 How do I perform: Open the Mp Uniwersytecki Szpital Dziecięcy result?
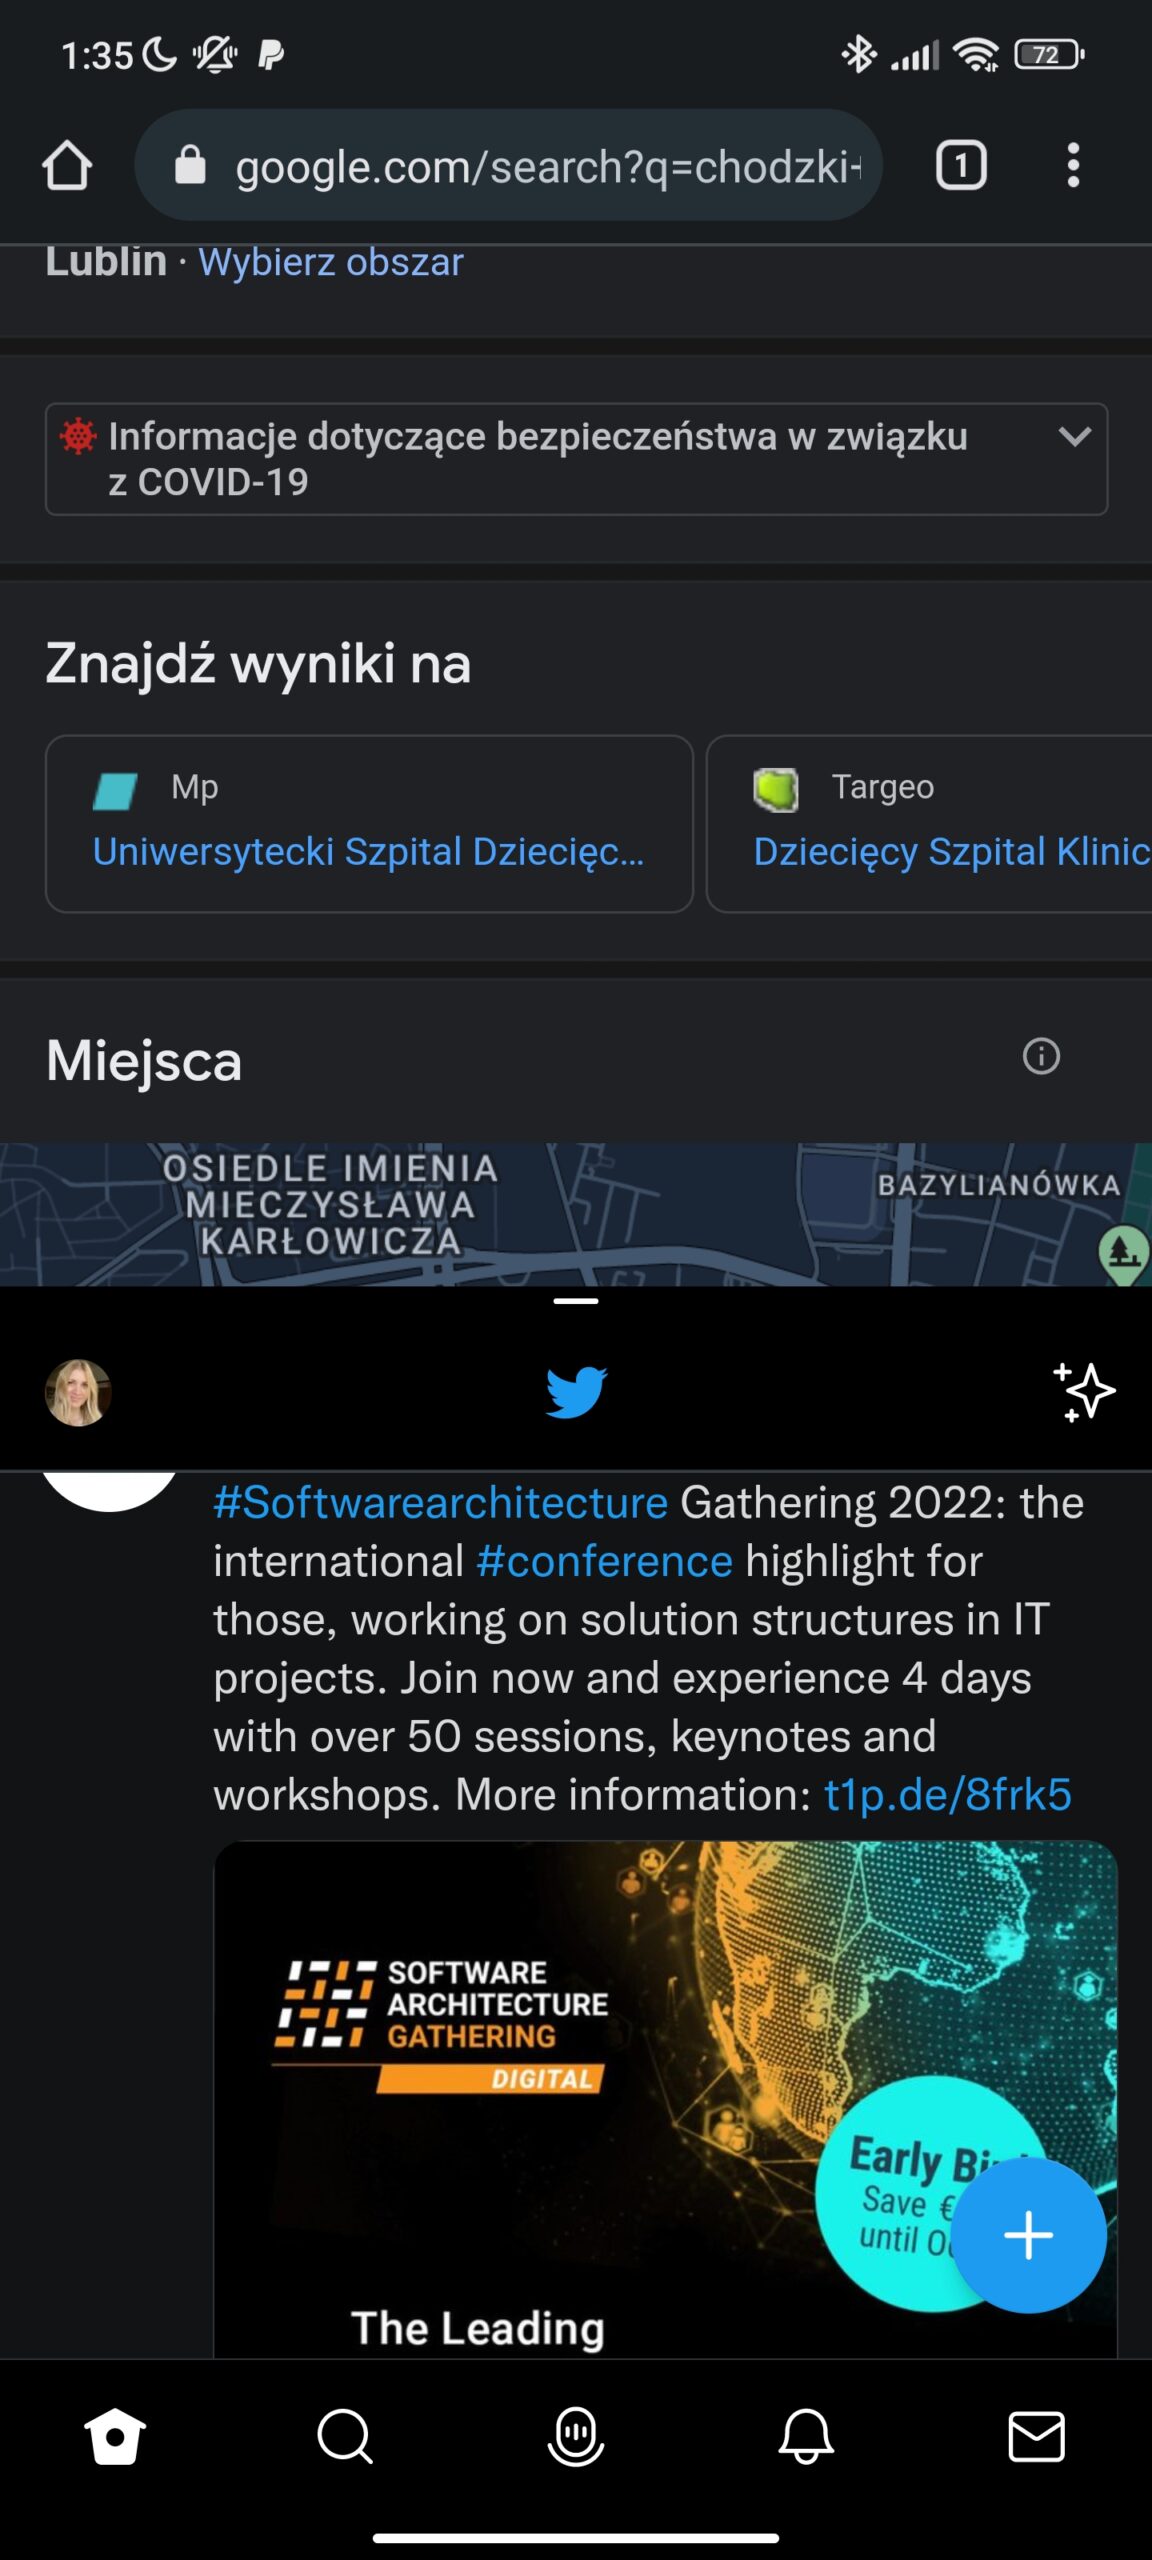(369, 824)
